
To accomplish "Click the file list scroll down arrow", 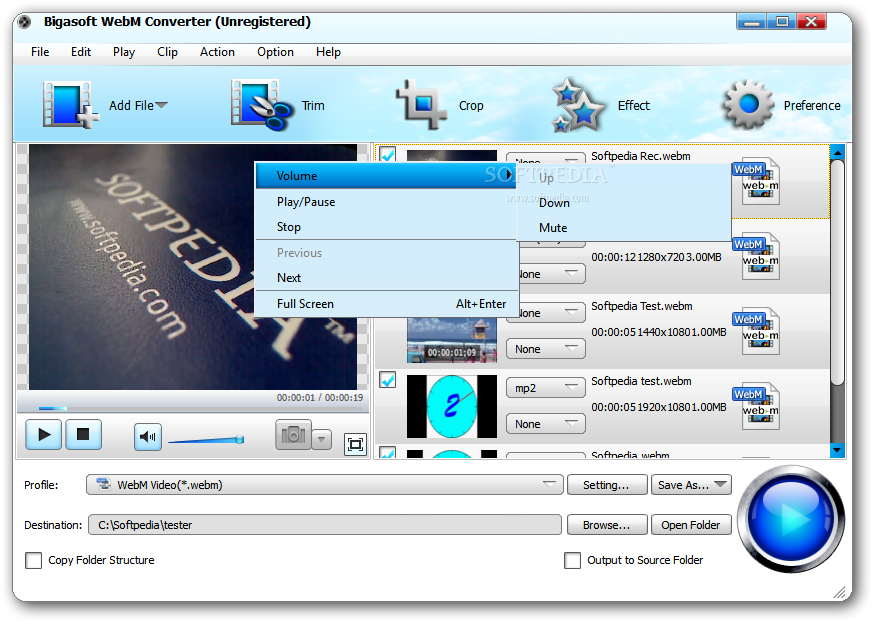I will [x=837, y=449].
